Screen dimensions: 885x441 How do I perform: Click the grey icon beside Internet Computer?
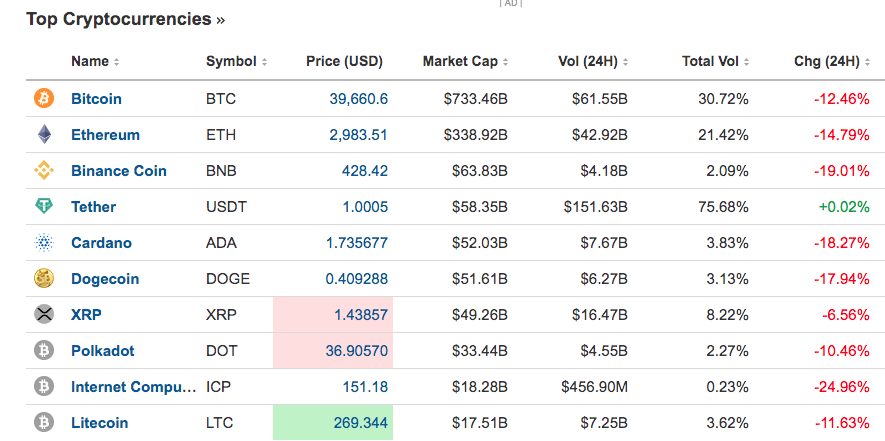click(x=43, y=387)
